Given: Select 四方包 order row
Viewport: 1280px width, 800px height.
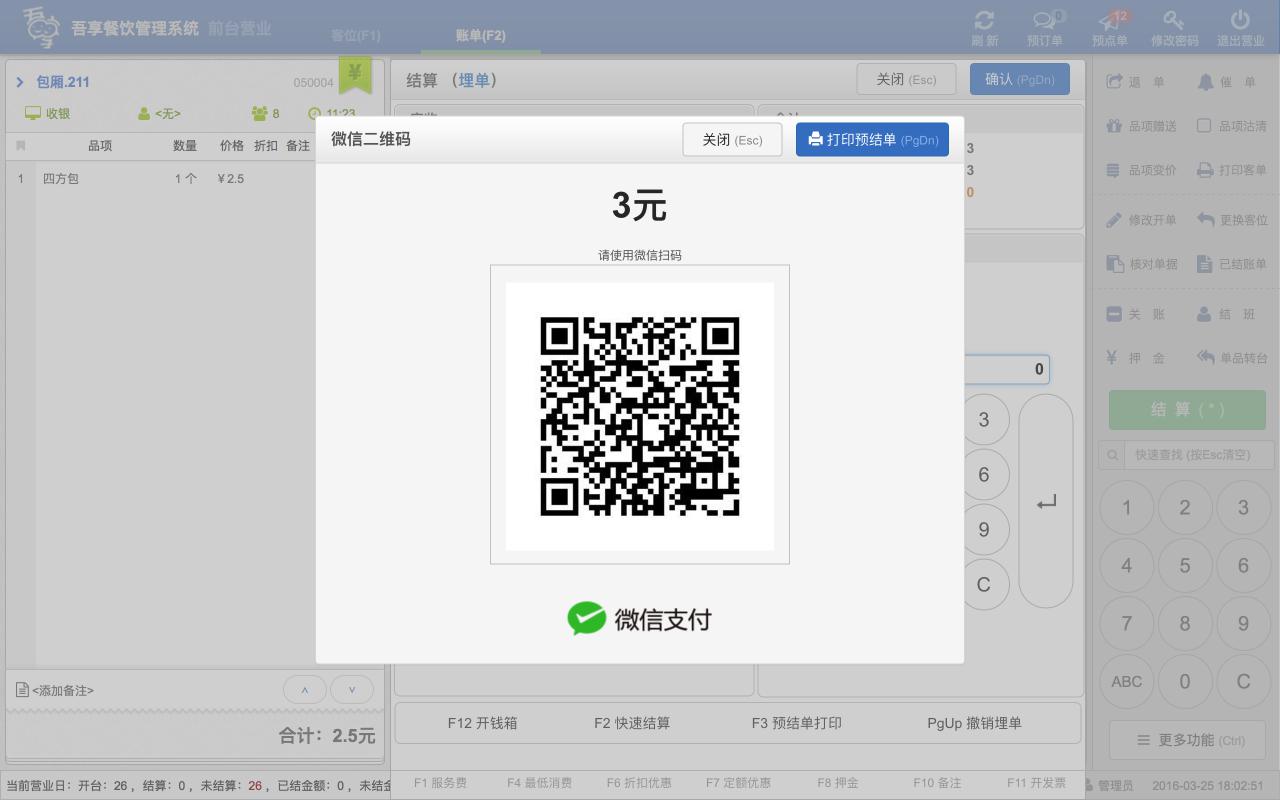Looking at the screenshot, I should click(x=195, y=179).
